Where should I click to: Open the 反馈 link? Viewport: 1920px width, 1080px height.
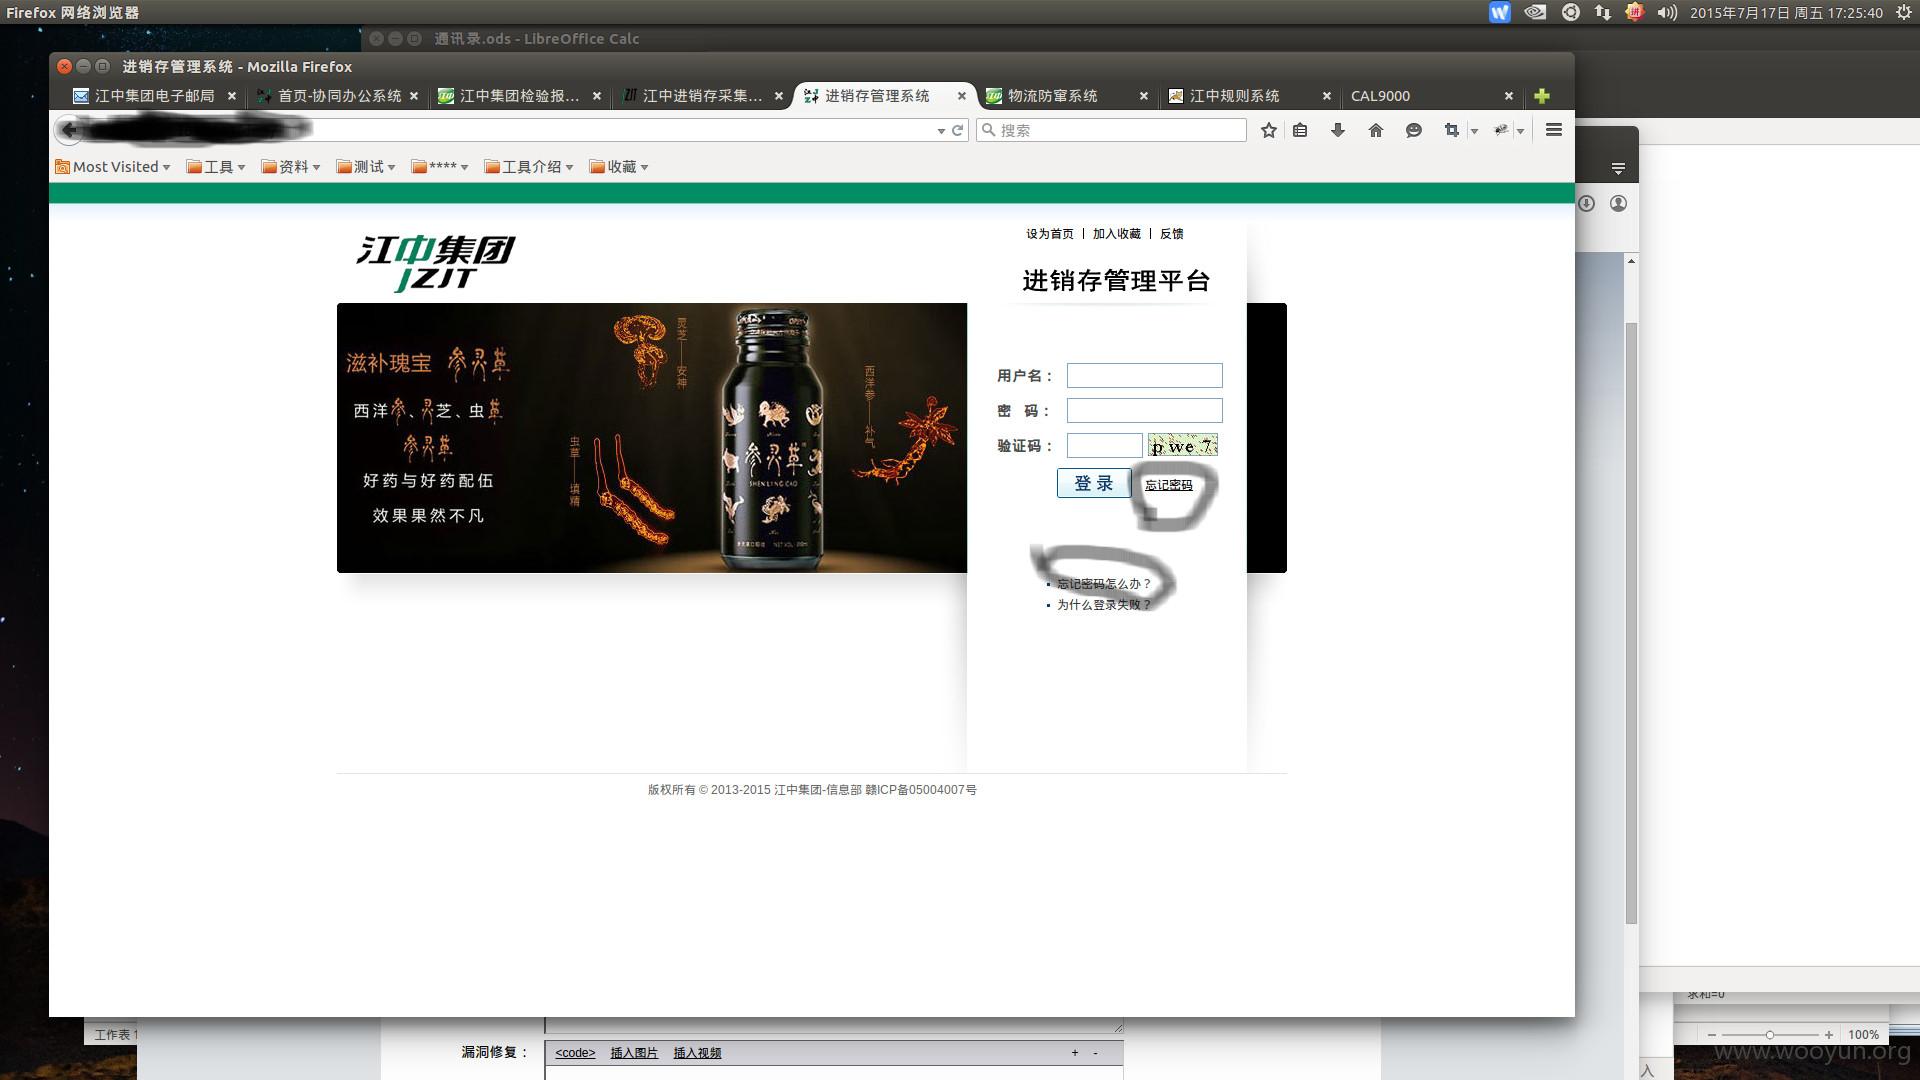1171,234
